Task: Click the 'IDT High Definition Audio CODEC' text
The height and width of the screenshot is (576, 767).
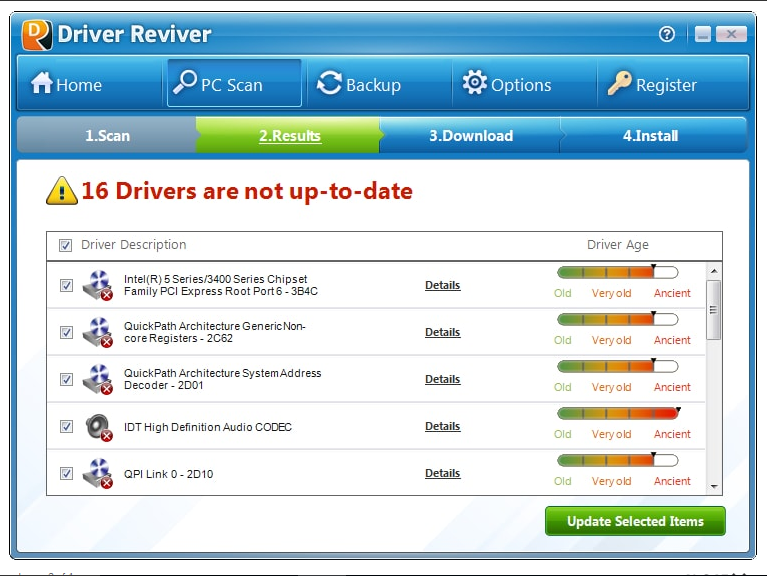Action: 208,427
